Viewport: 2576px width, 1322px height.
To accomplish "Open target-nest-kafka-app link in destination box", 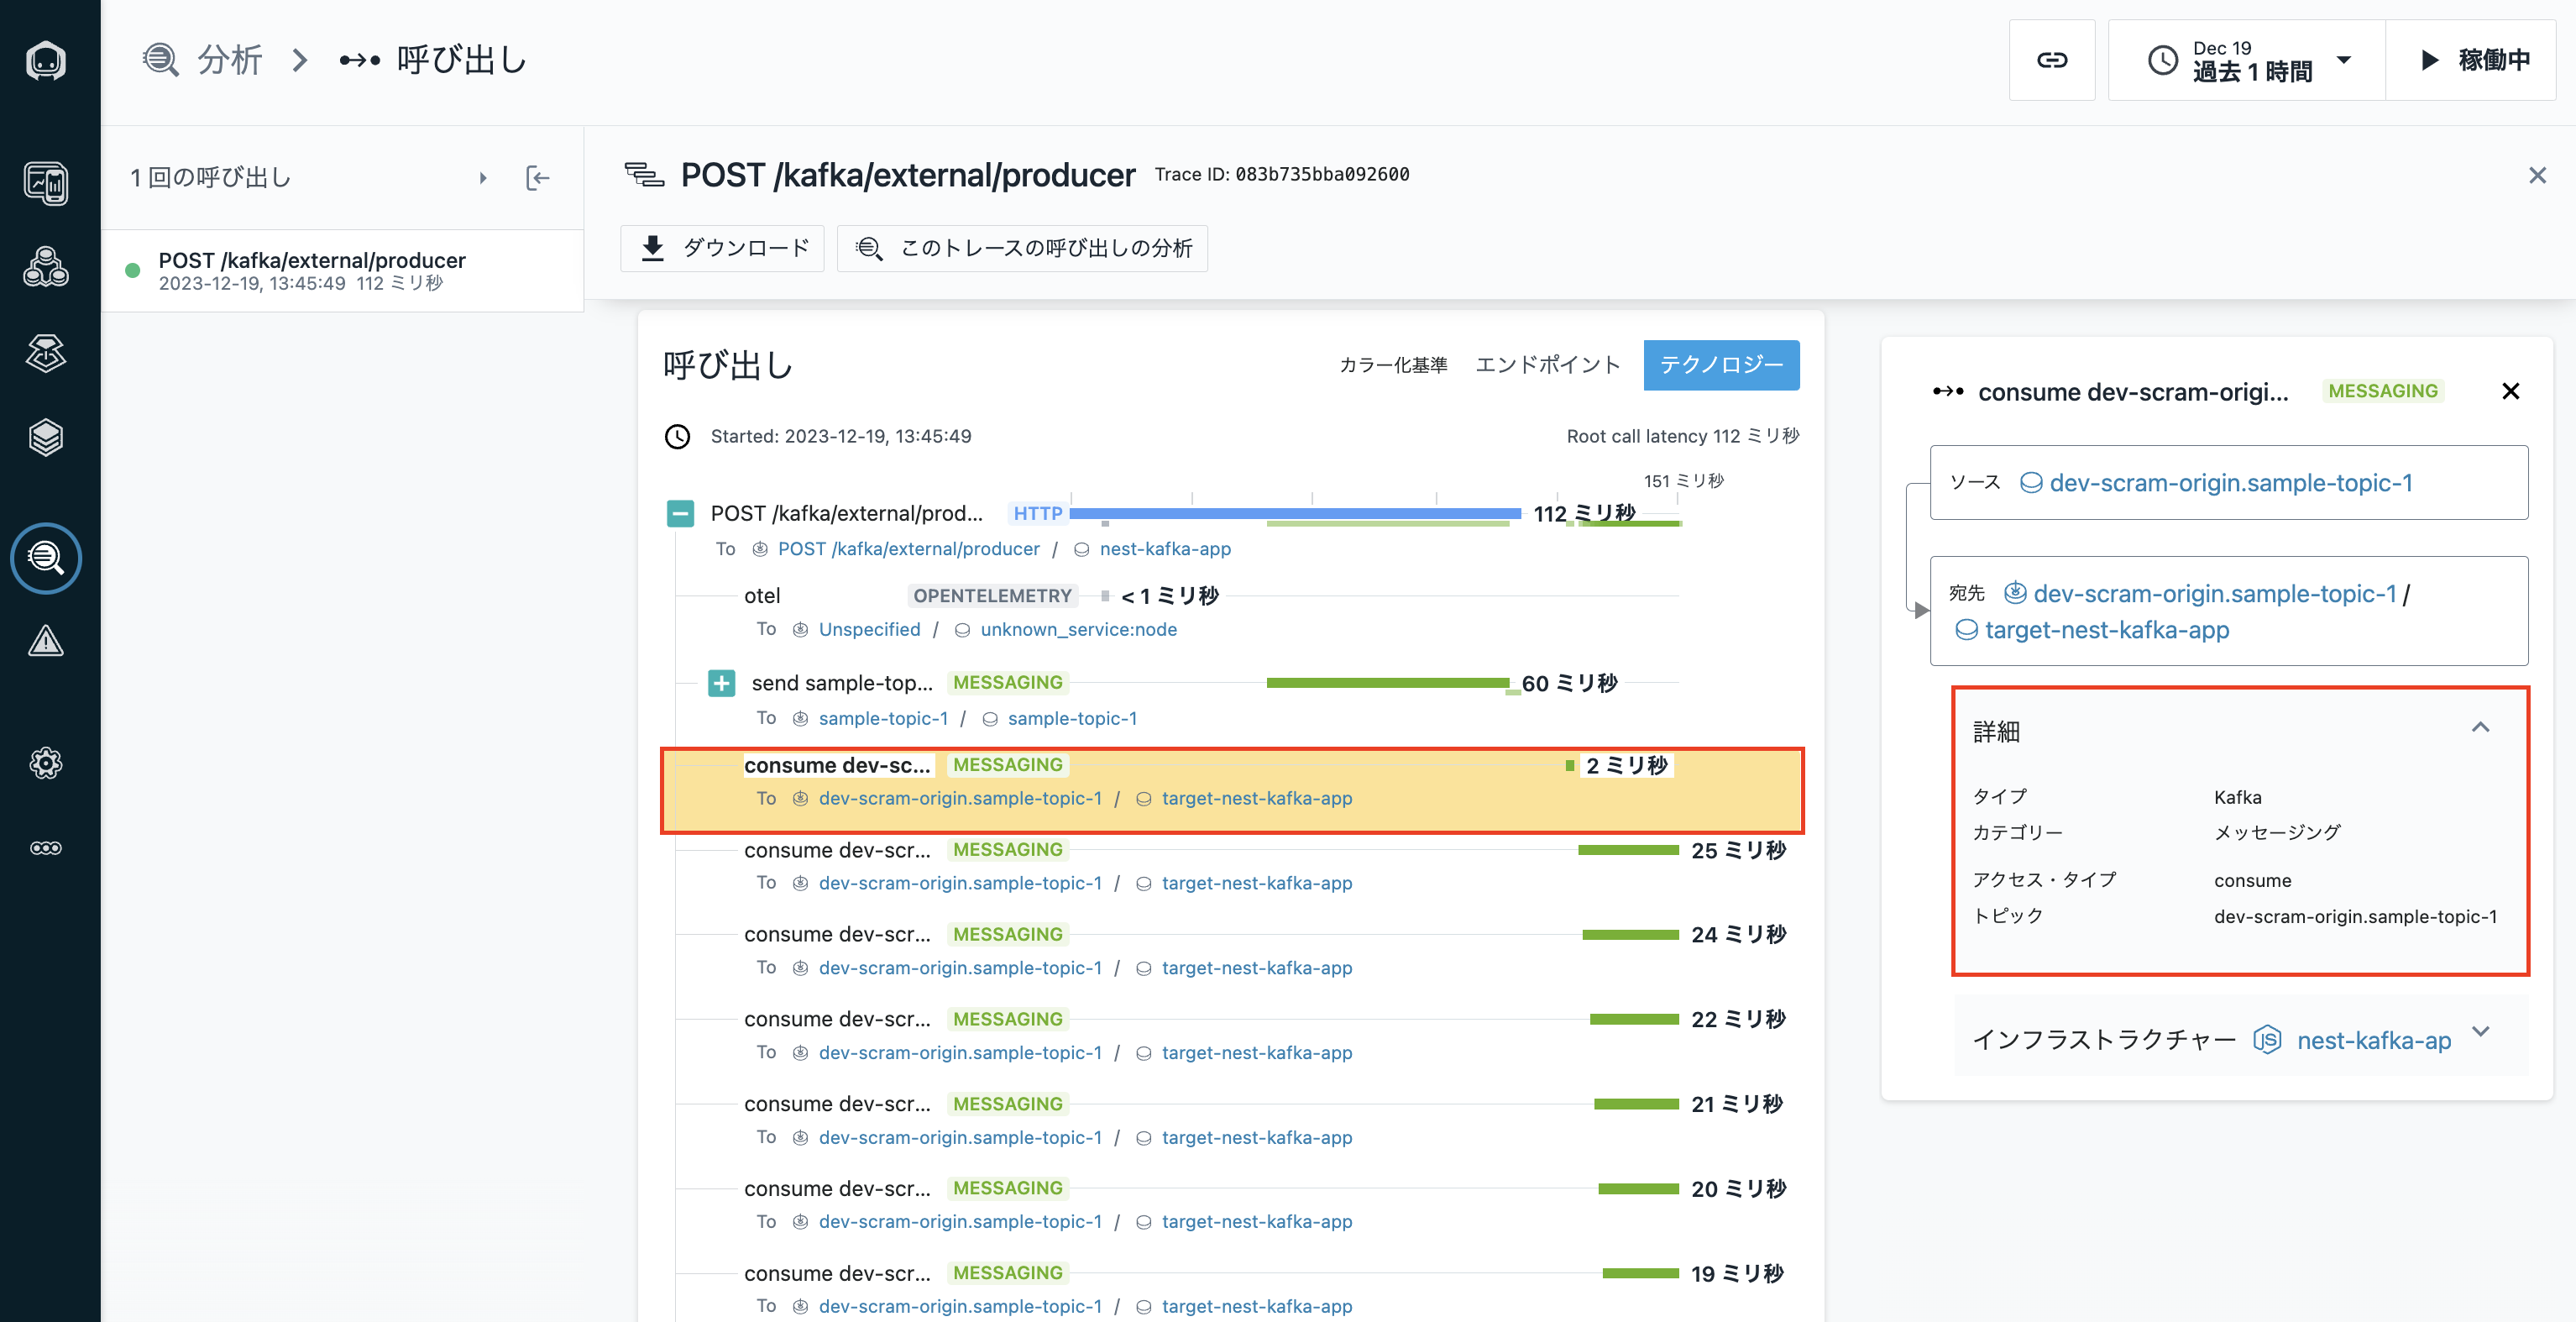I will 2106,630.
